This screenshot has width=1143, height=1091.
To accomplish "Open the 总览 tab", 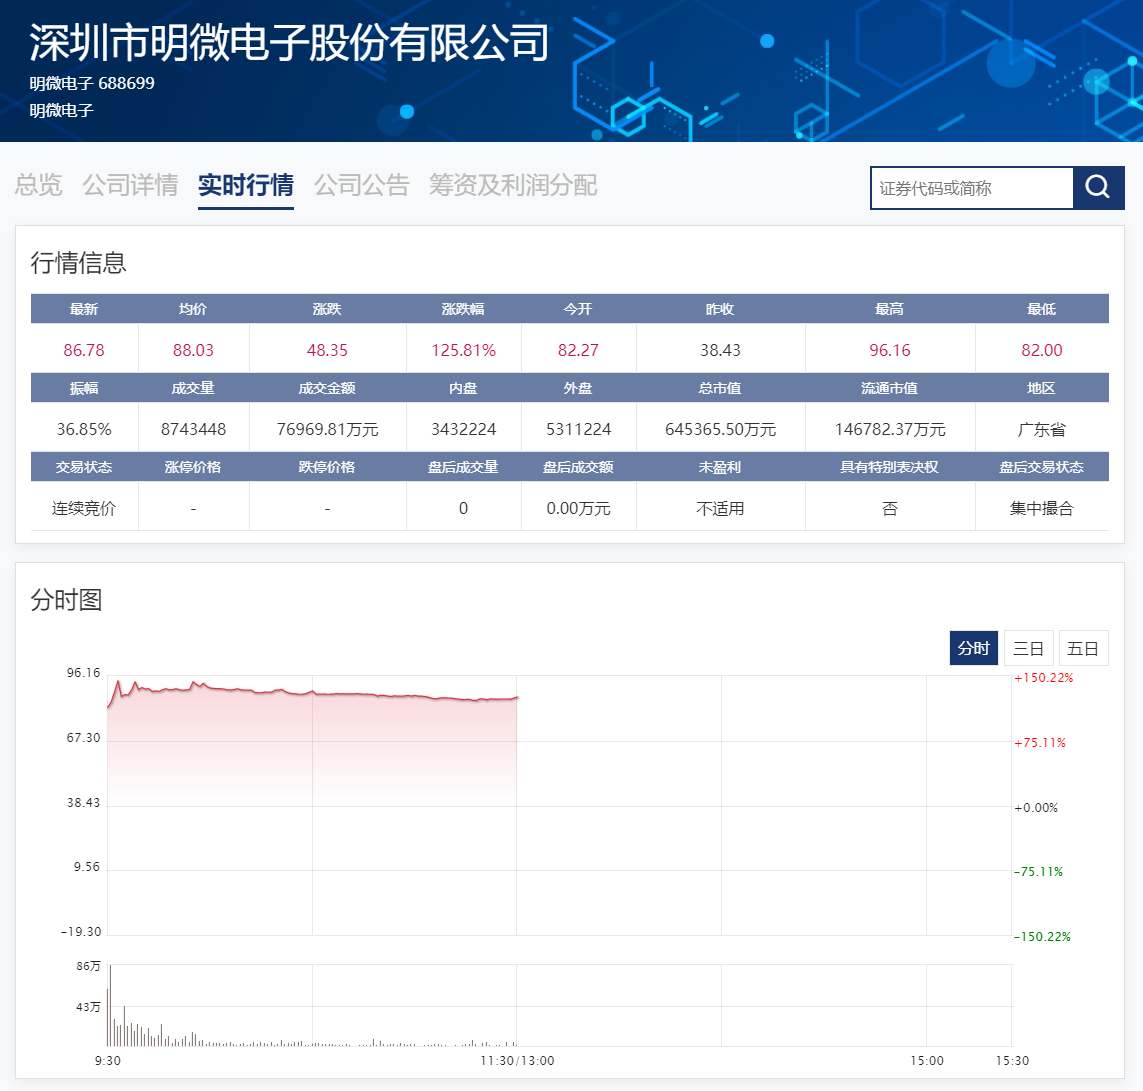I will [38, 185].
